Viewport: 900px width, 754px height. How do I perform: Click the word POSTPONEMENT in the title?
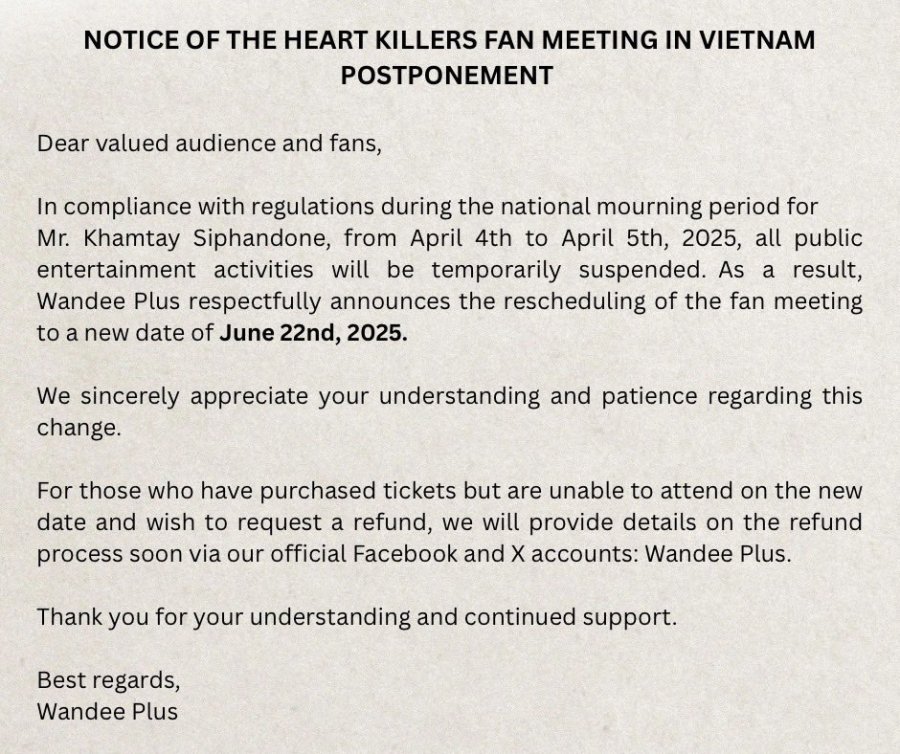(447, 75)
